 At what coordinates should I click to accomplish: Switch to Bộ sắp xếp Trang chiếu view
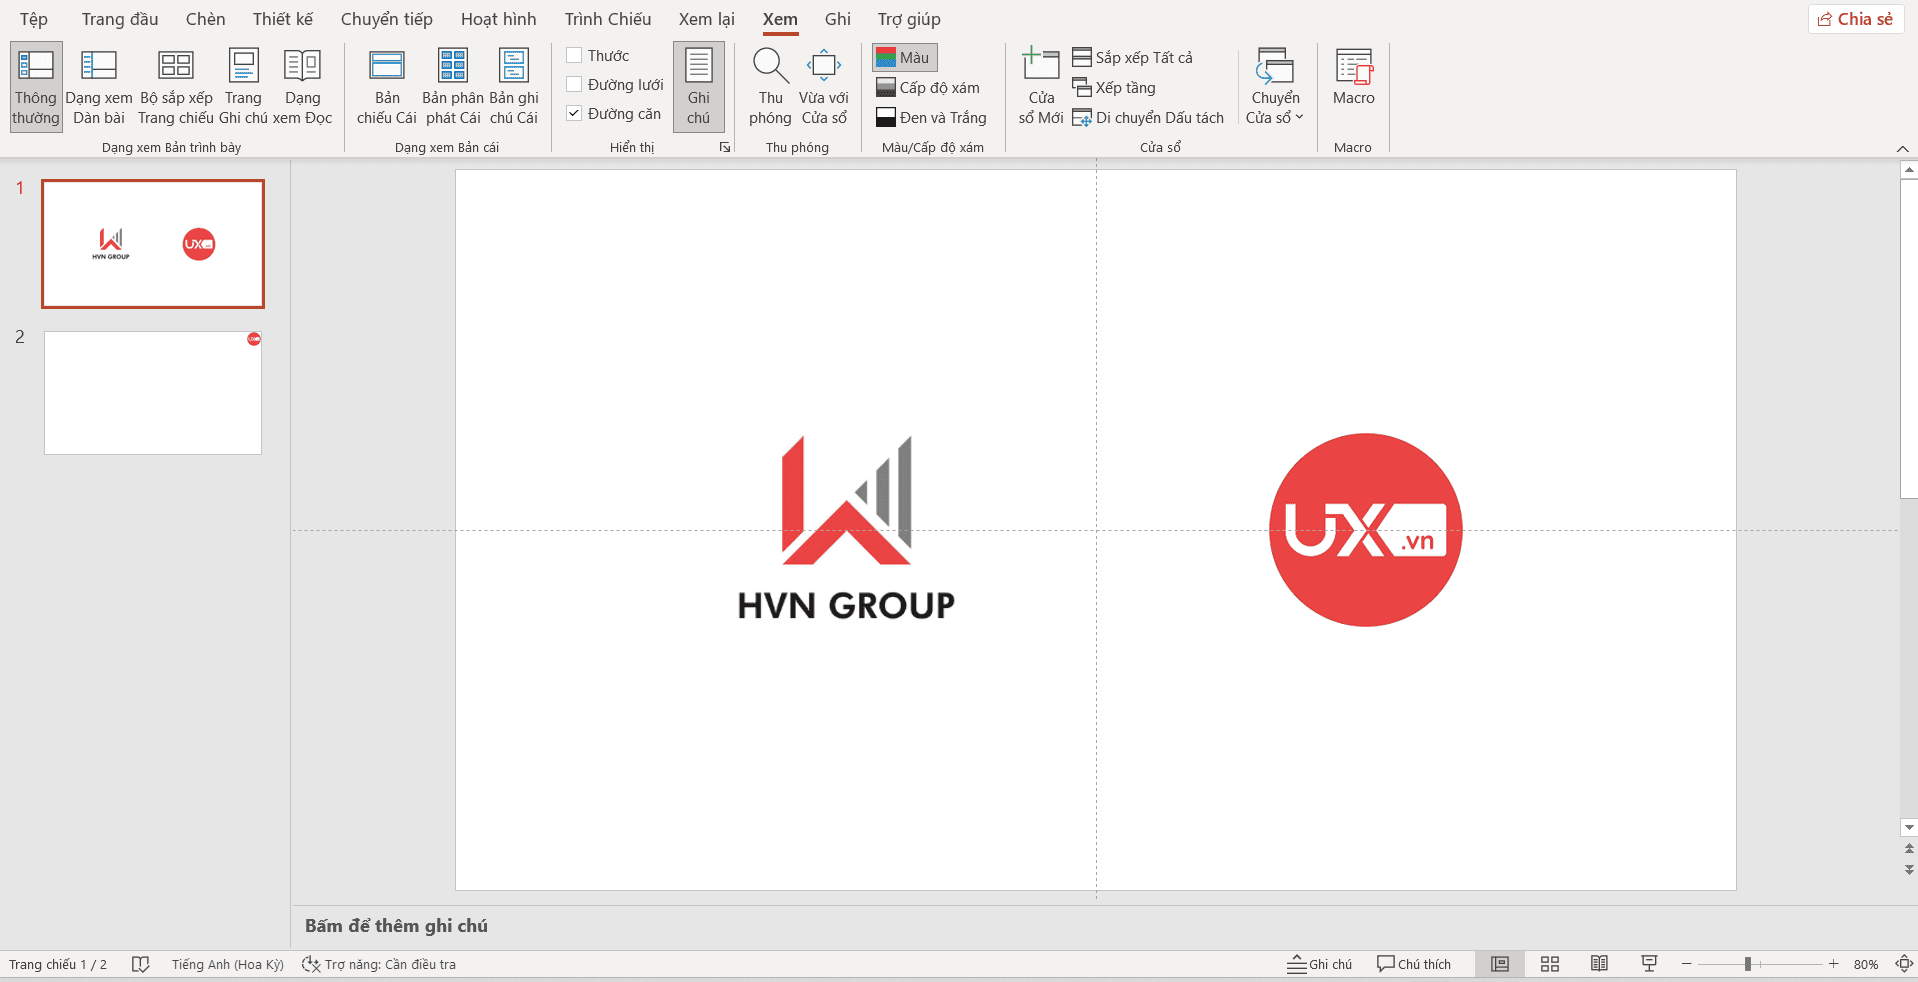click(175, 87)
